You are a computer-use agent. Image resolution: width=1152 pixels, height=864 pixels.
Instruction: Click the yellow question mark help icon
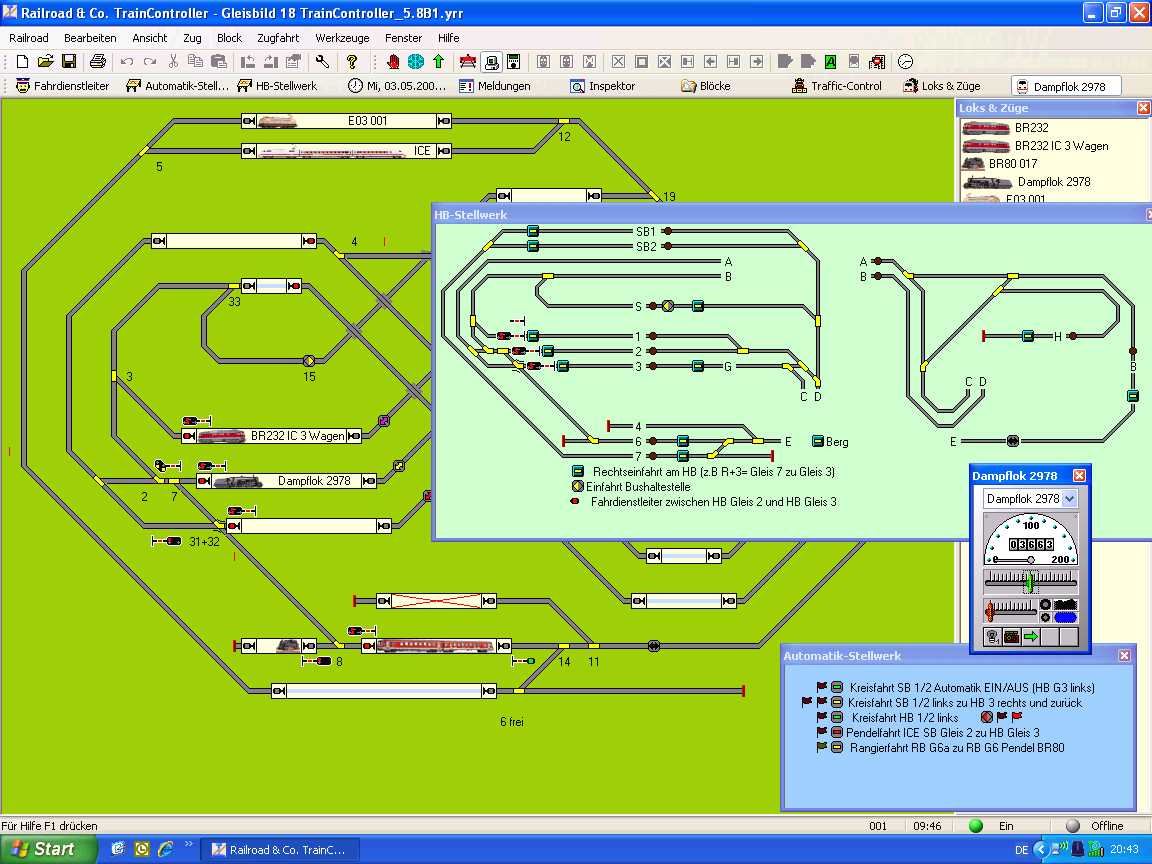point(352,62)
